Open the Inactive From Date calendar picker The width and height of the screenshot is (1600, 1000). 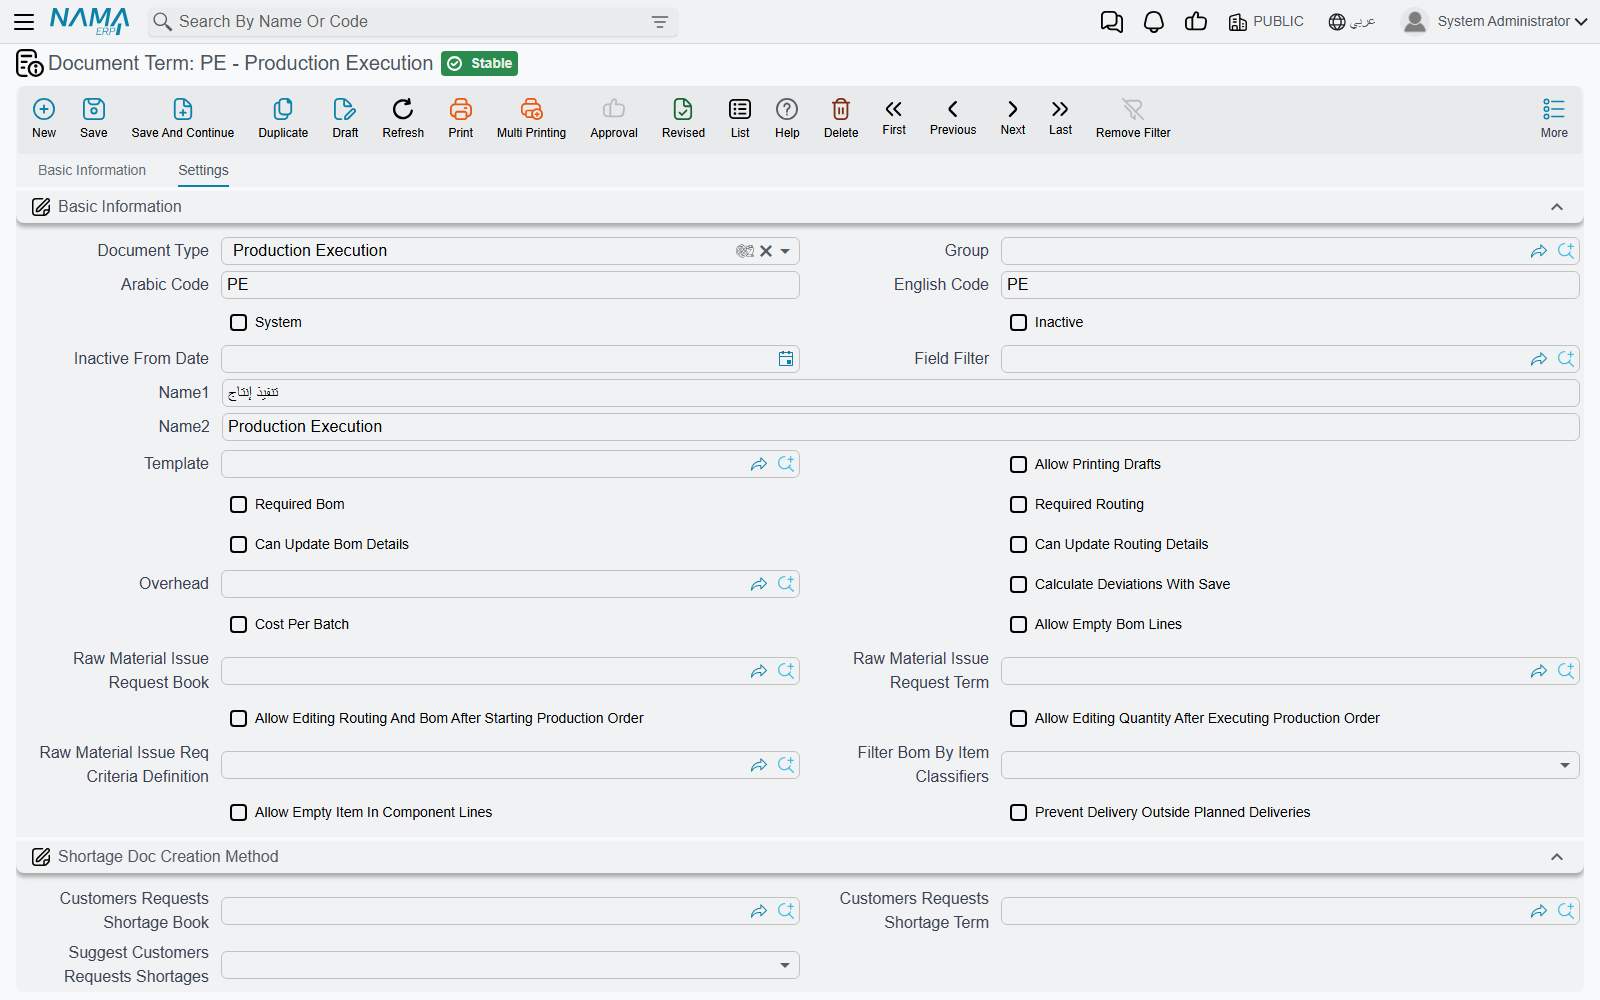(x=786, y=359)
